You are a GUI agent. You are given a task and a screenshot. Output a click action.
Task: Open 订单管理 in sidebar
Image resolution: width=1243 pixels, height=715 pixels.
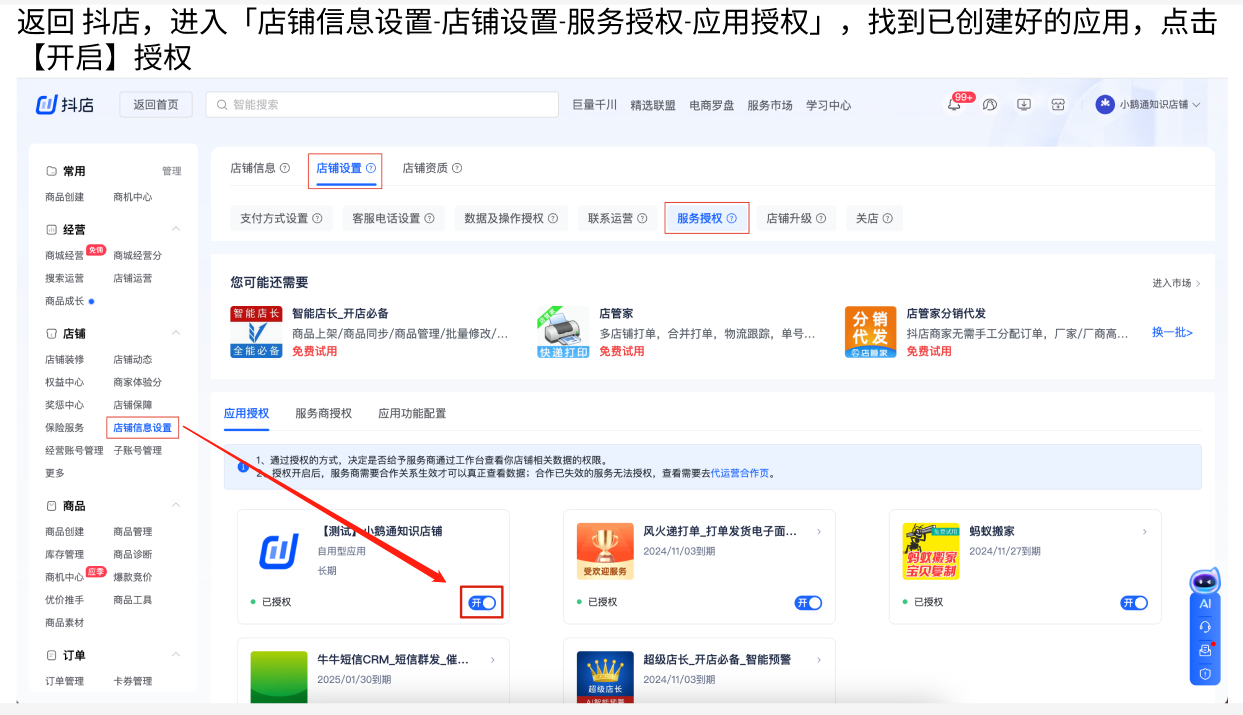[x=65, y=681]
